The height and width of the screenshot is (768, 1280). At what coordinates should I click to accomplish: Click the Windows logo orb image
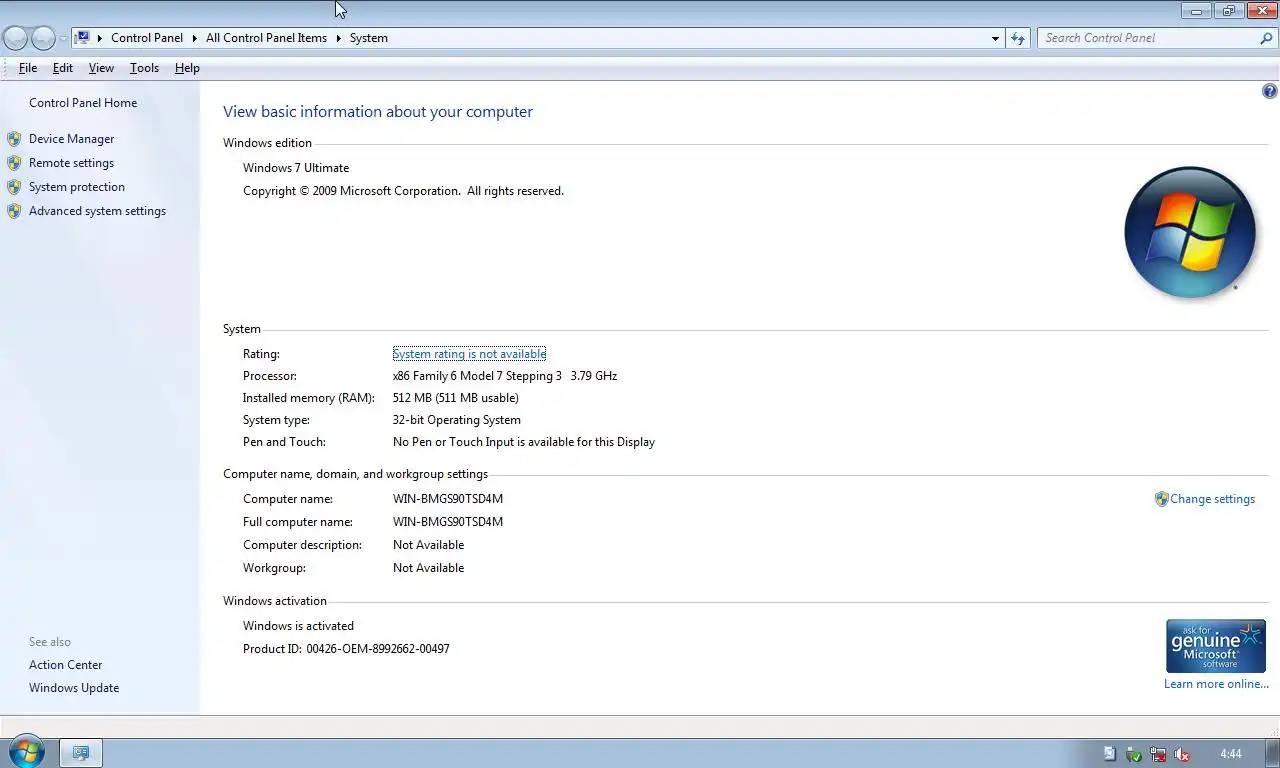point(1190,232)
